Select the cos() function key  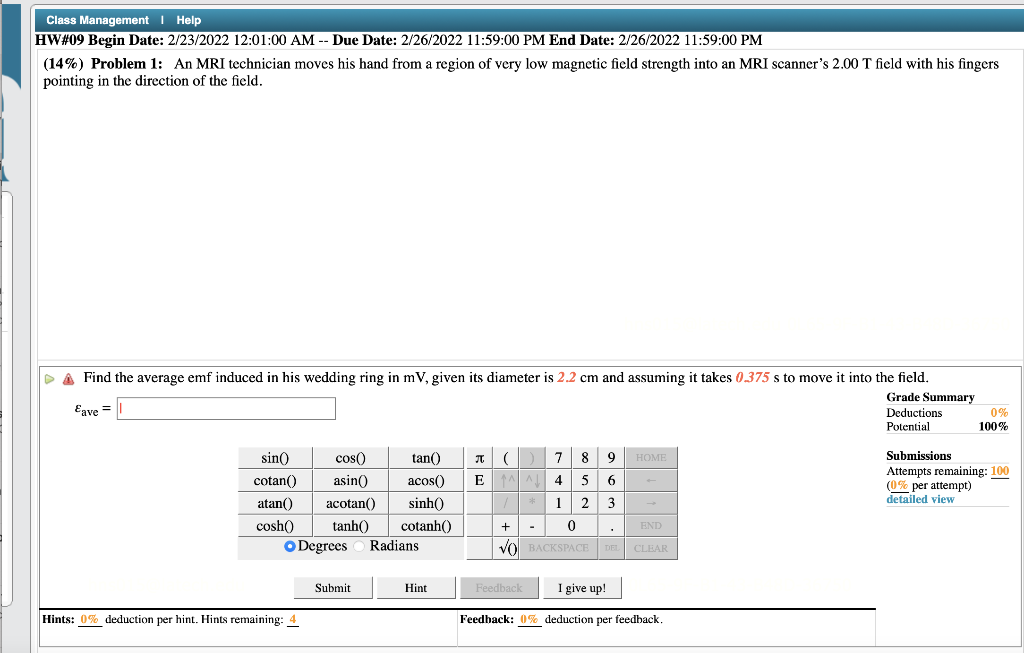[350, 457]
